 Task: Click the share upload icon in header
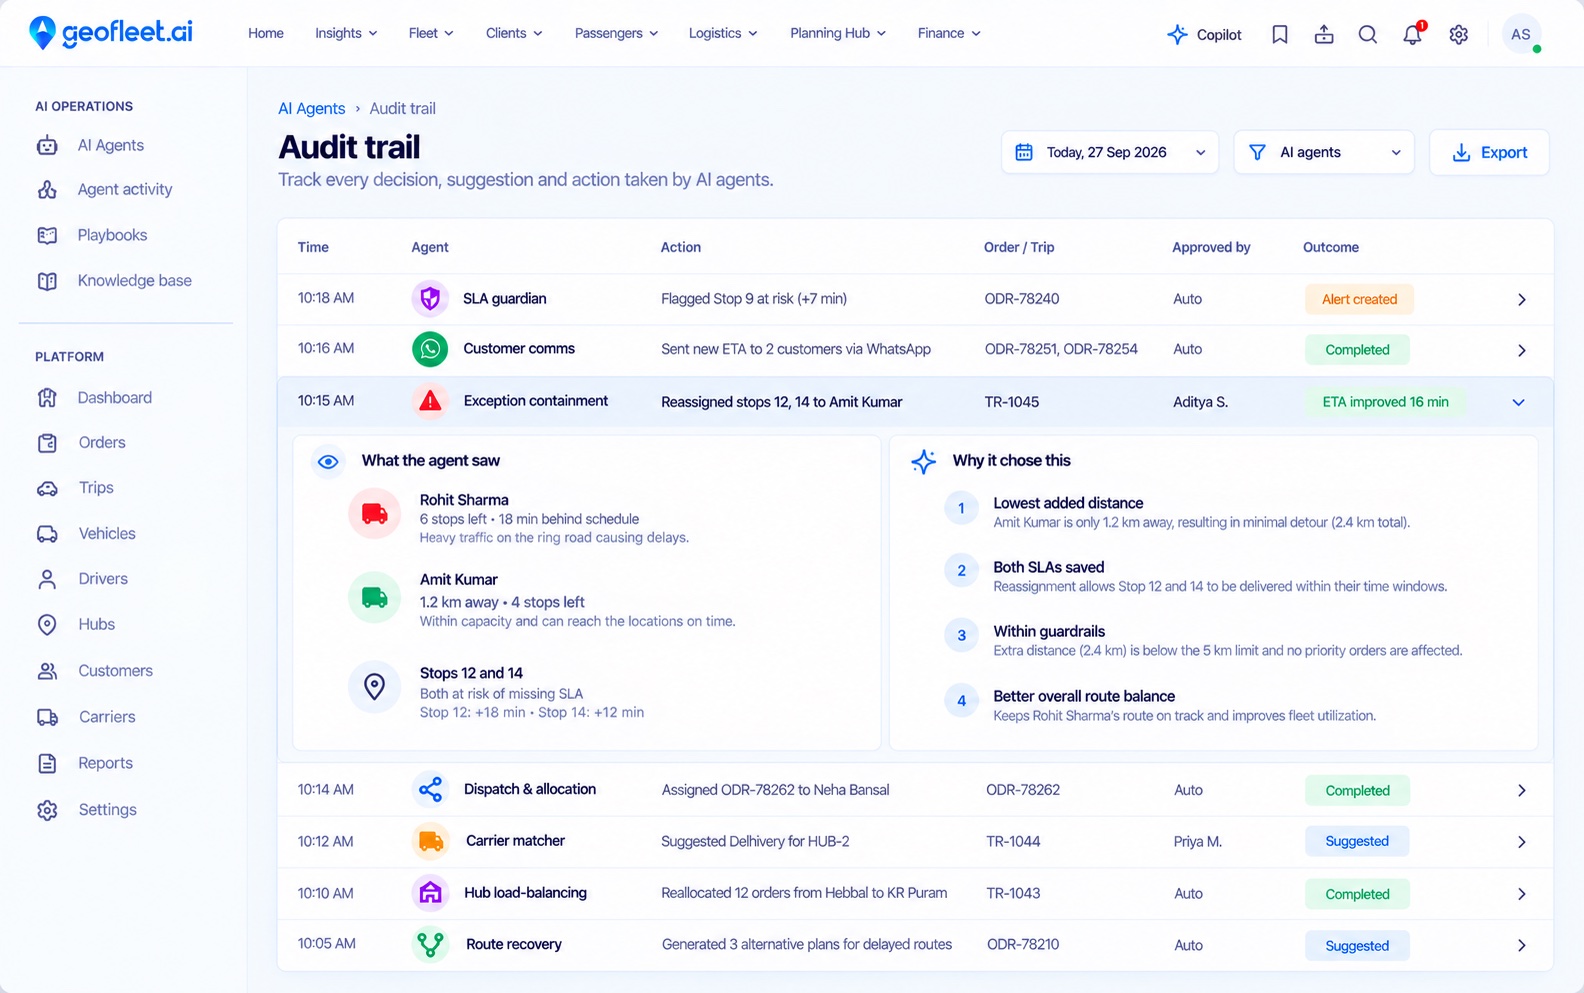point(1324,34)
